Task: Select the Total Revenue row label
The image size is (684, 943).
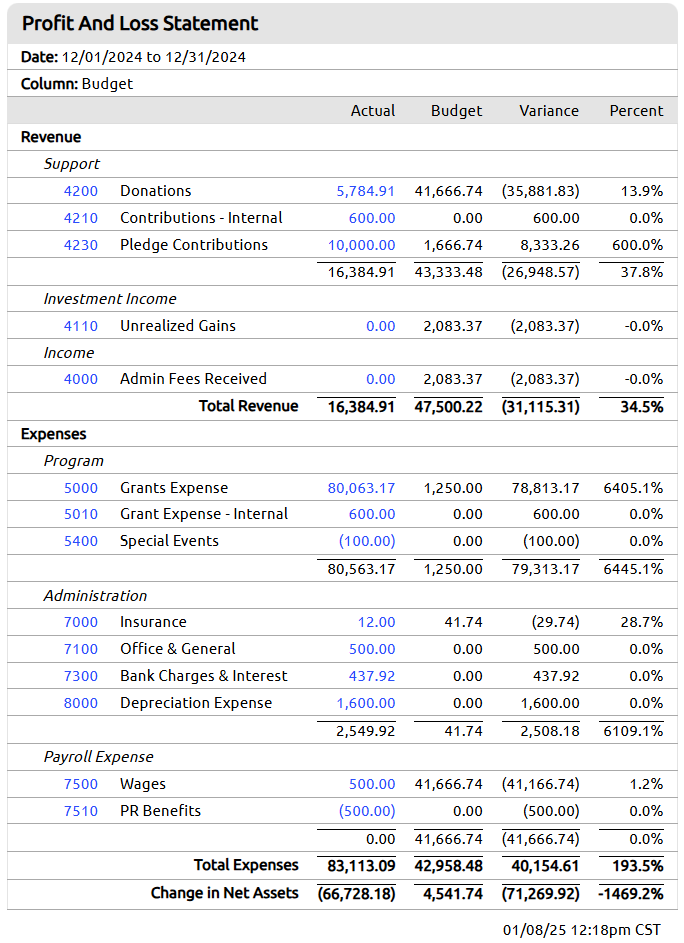Action: point(248,407)
